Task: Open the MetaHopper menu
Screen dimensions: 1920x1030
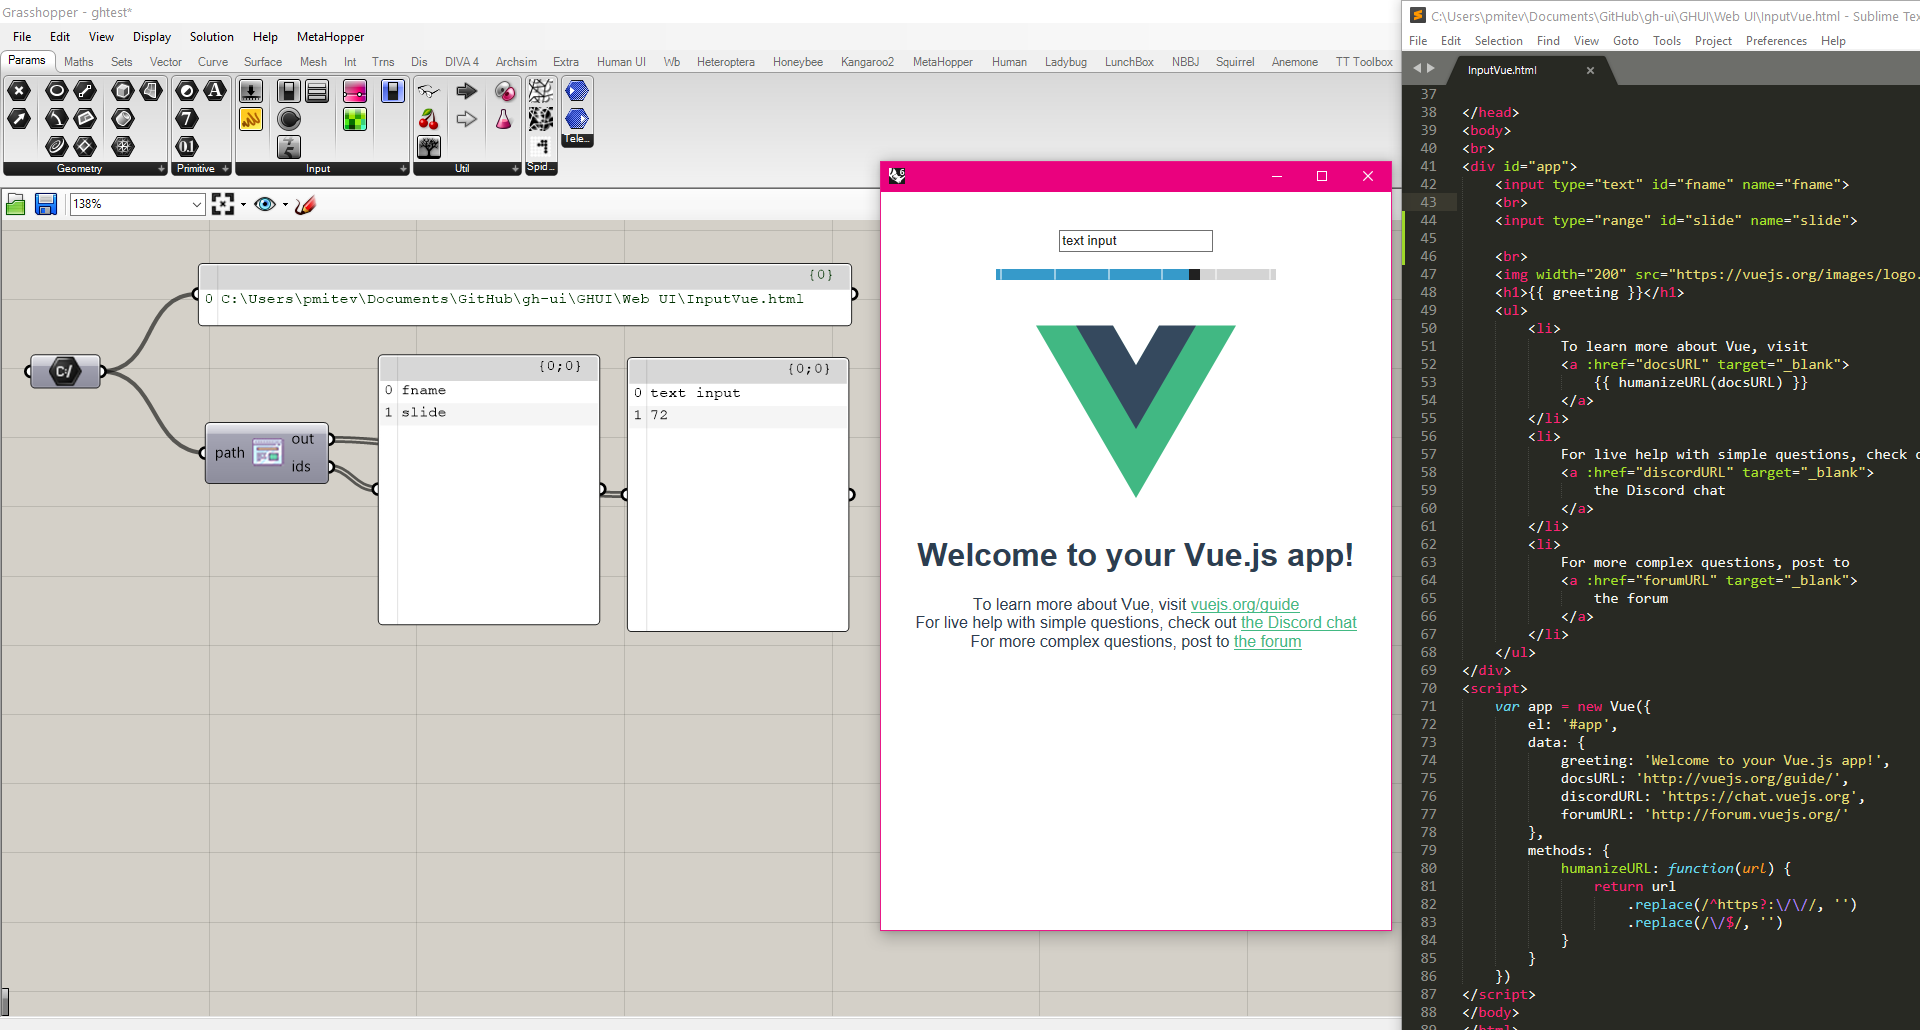Action: point(330,37)
